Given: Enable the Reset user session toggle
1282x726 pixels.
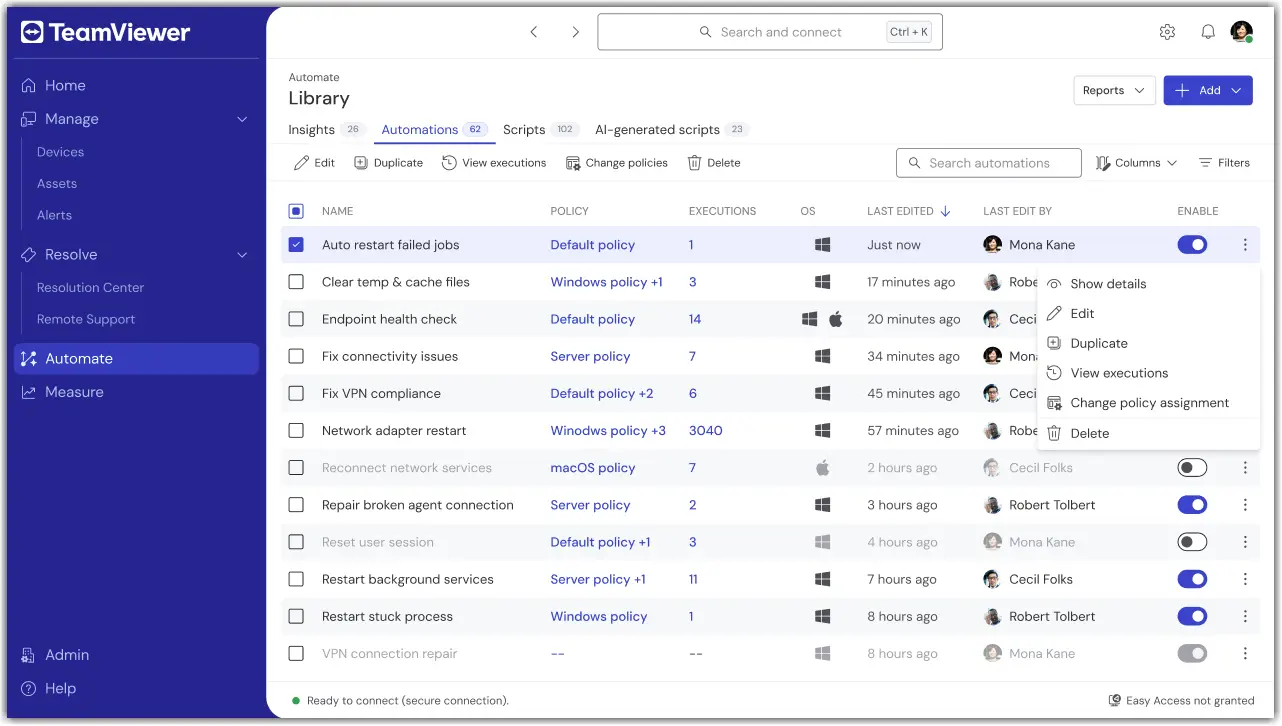Looking at the screenshot, I should click(x=1192, y=542).
